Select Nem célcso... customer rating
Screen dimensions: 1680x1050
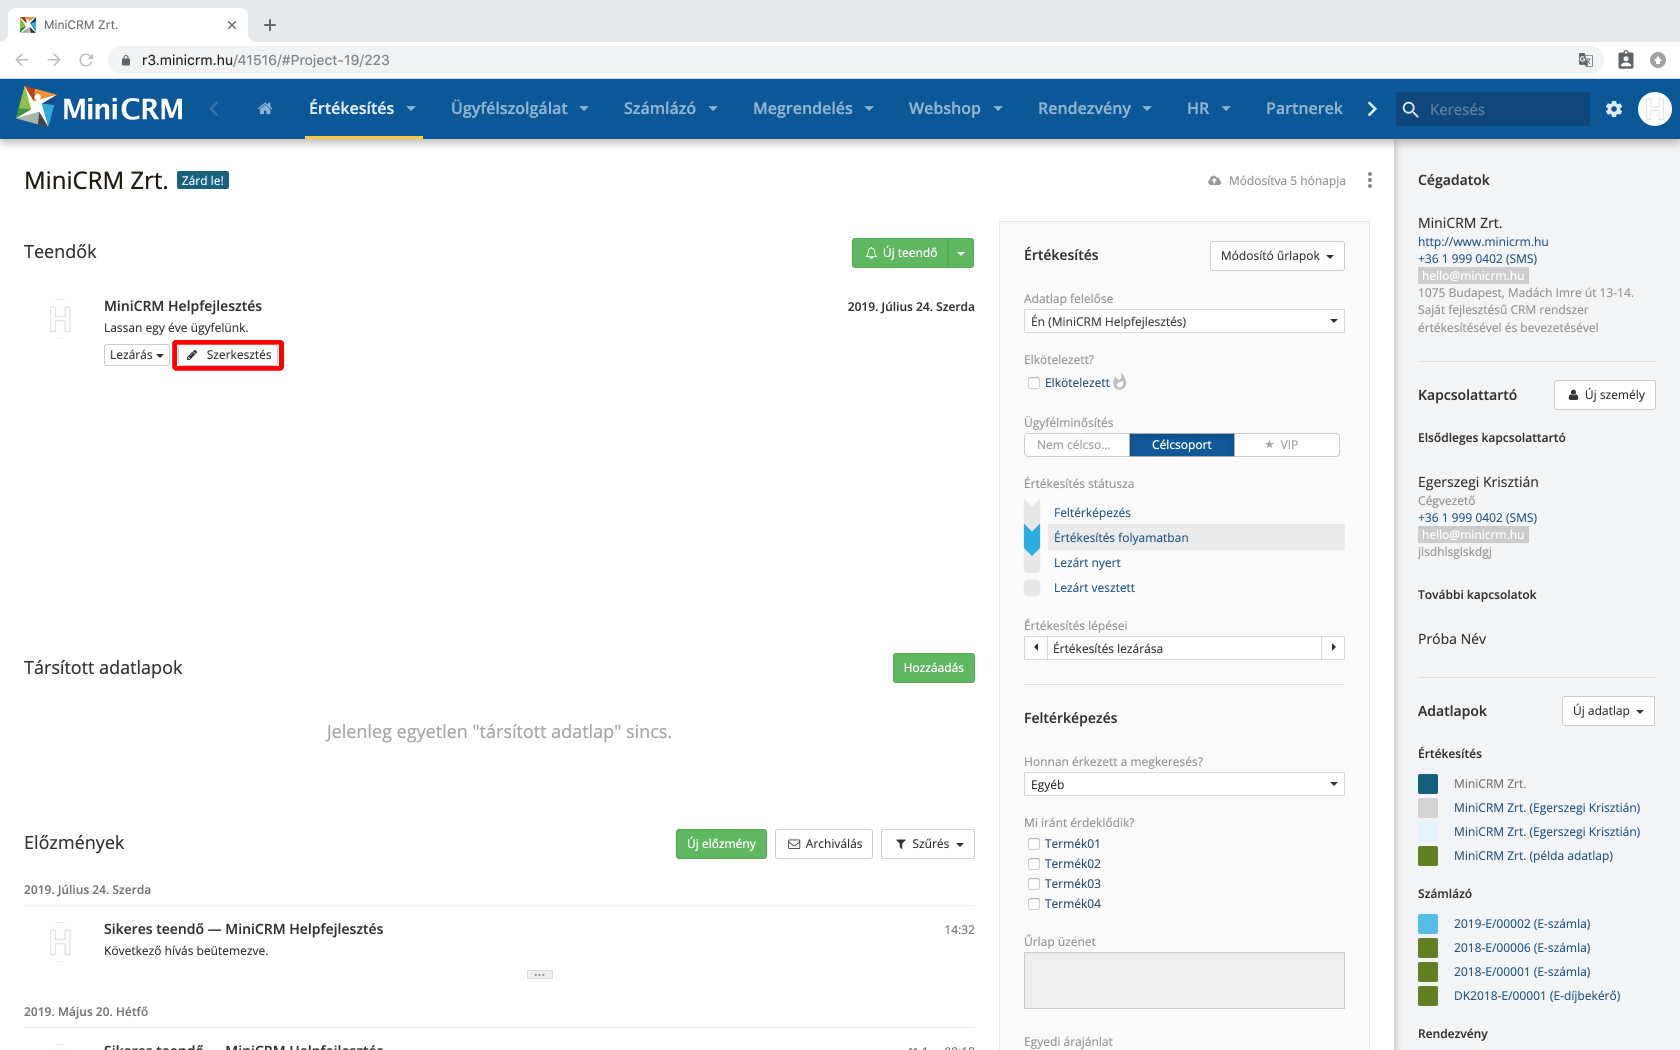click(x=1077, y=445)
